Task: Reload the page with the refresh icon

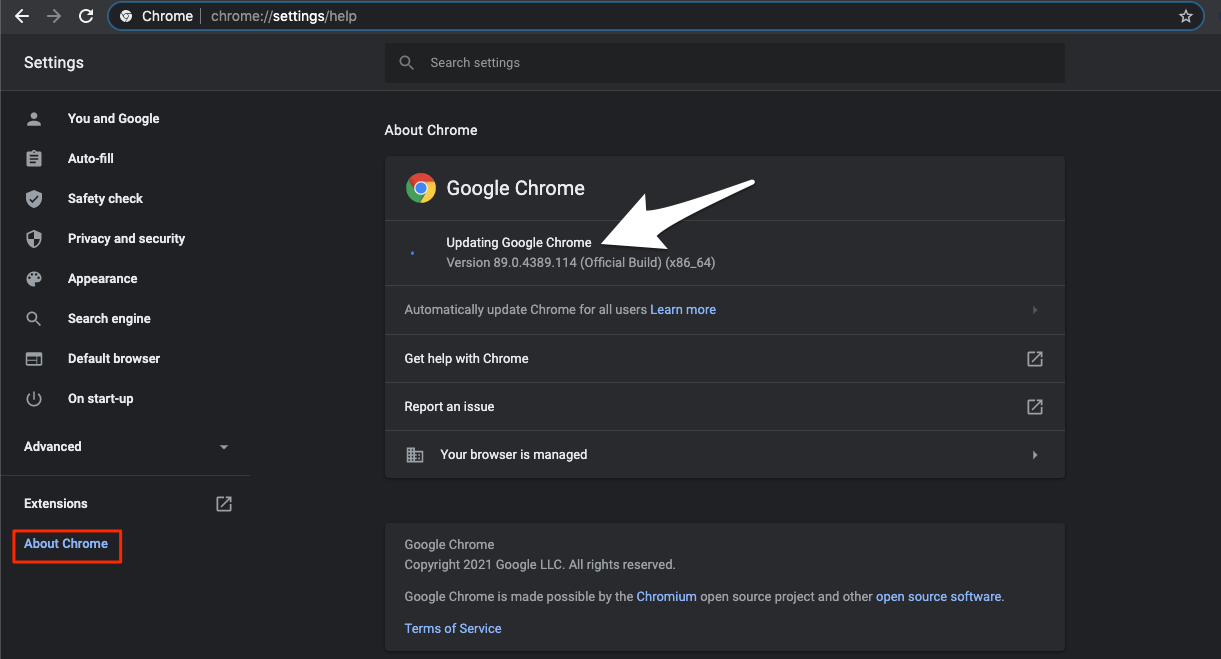Action: [86, 16]
